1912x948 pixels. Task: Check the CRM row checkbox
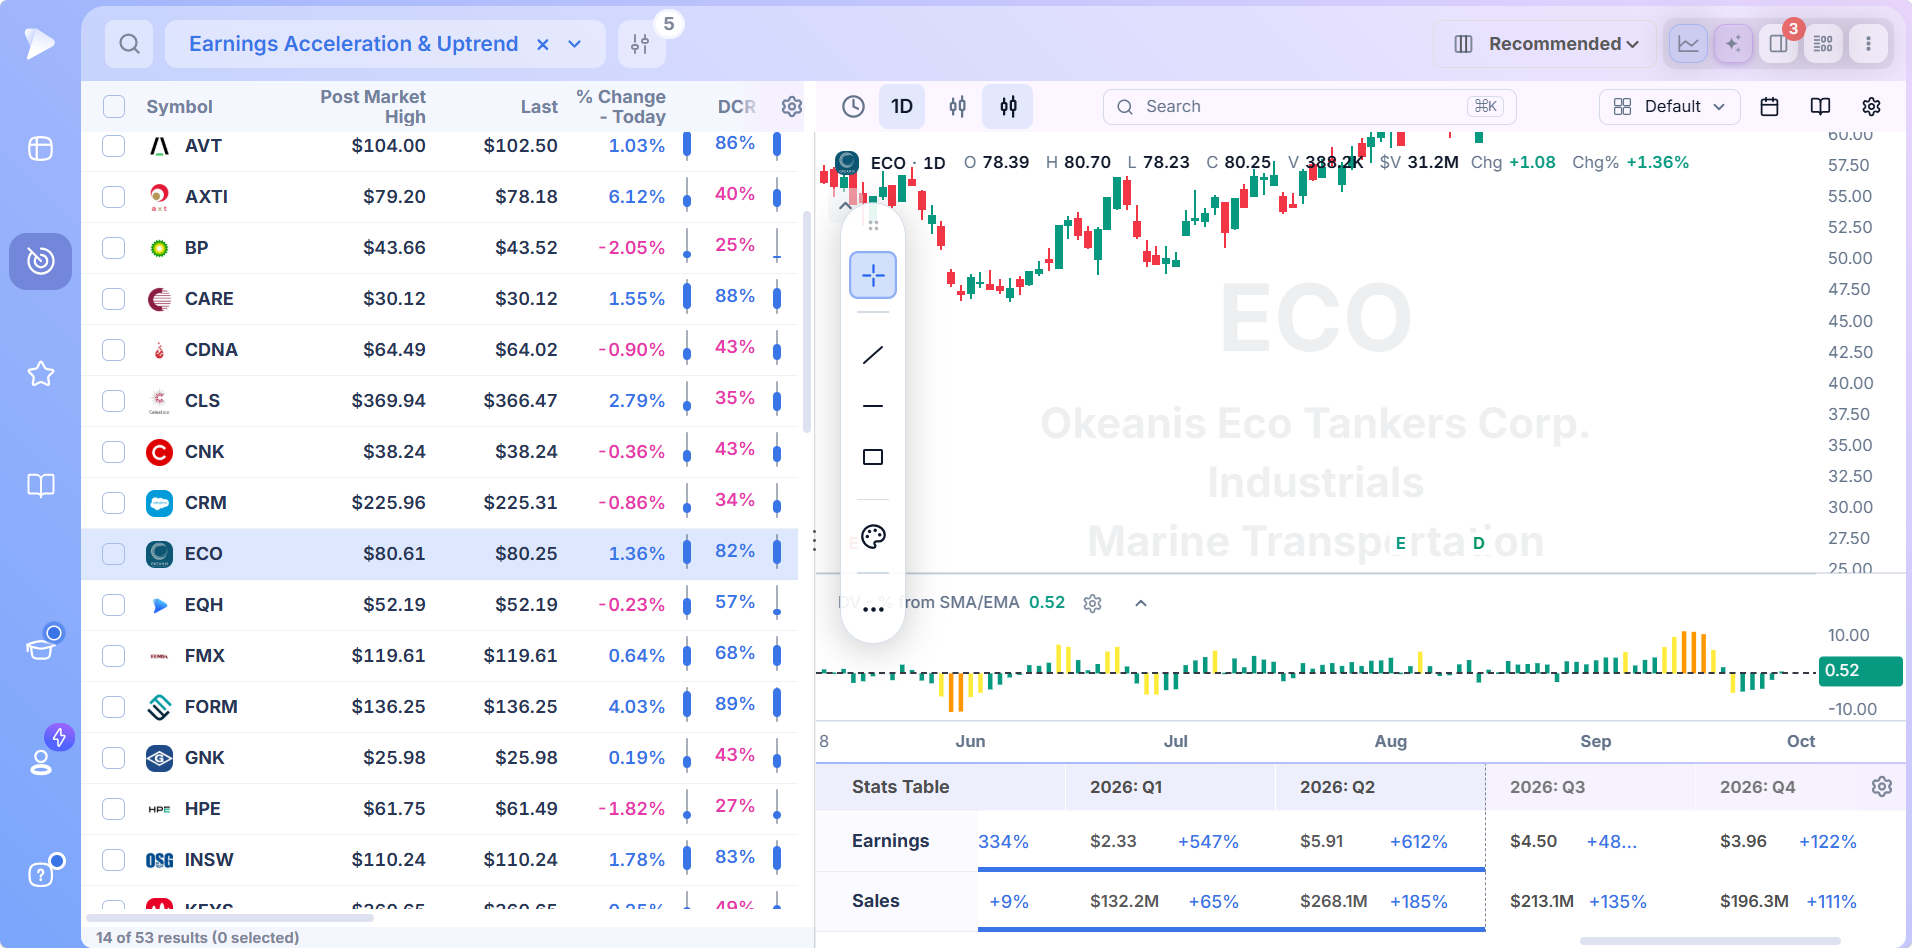coord(114,503)
